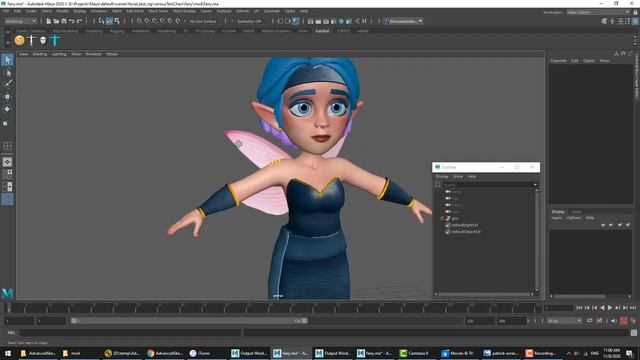Click the Snap to points magnet icon
The image size is (640, 360).
click(x=155, y=21)
